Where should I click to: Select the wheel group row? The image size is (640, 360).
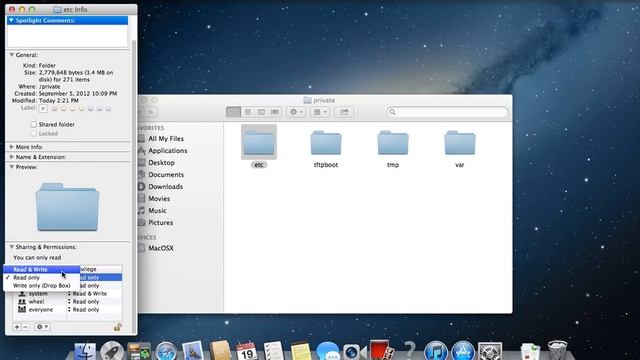pyautogui.click(x=67, y=302)
